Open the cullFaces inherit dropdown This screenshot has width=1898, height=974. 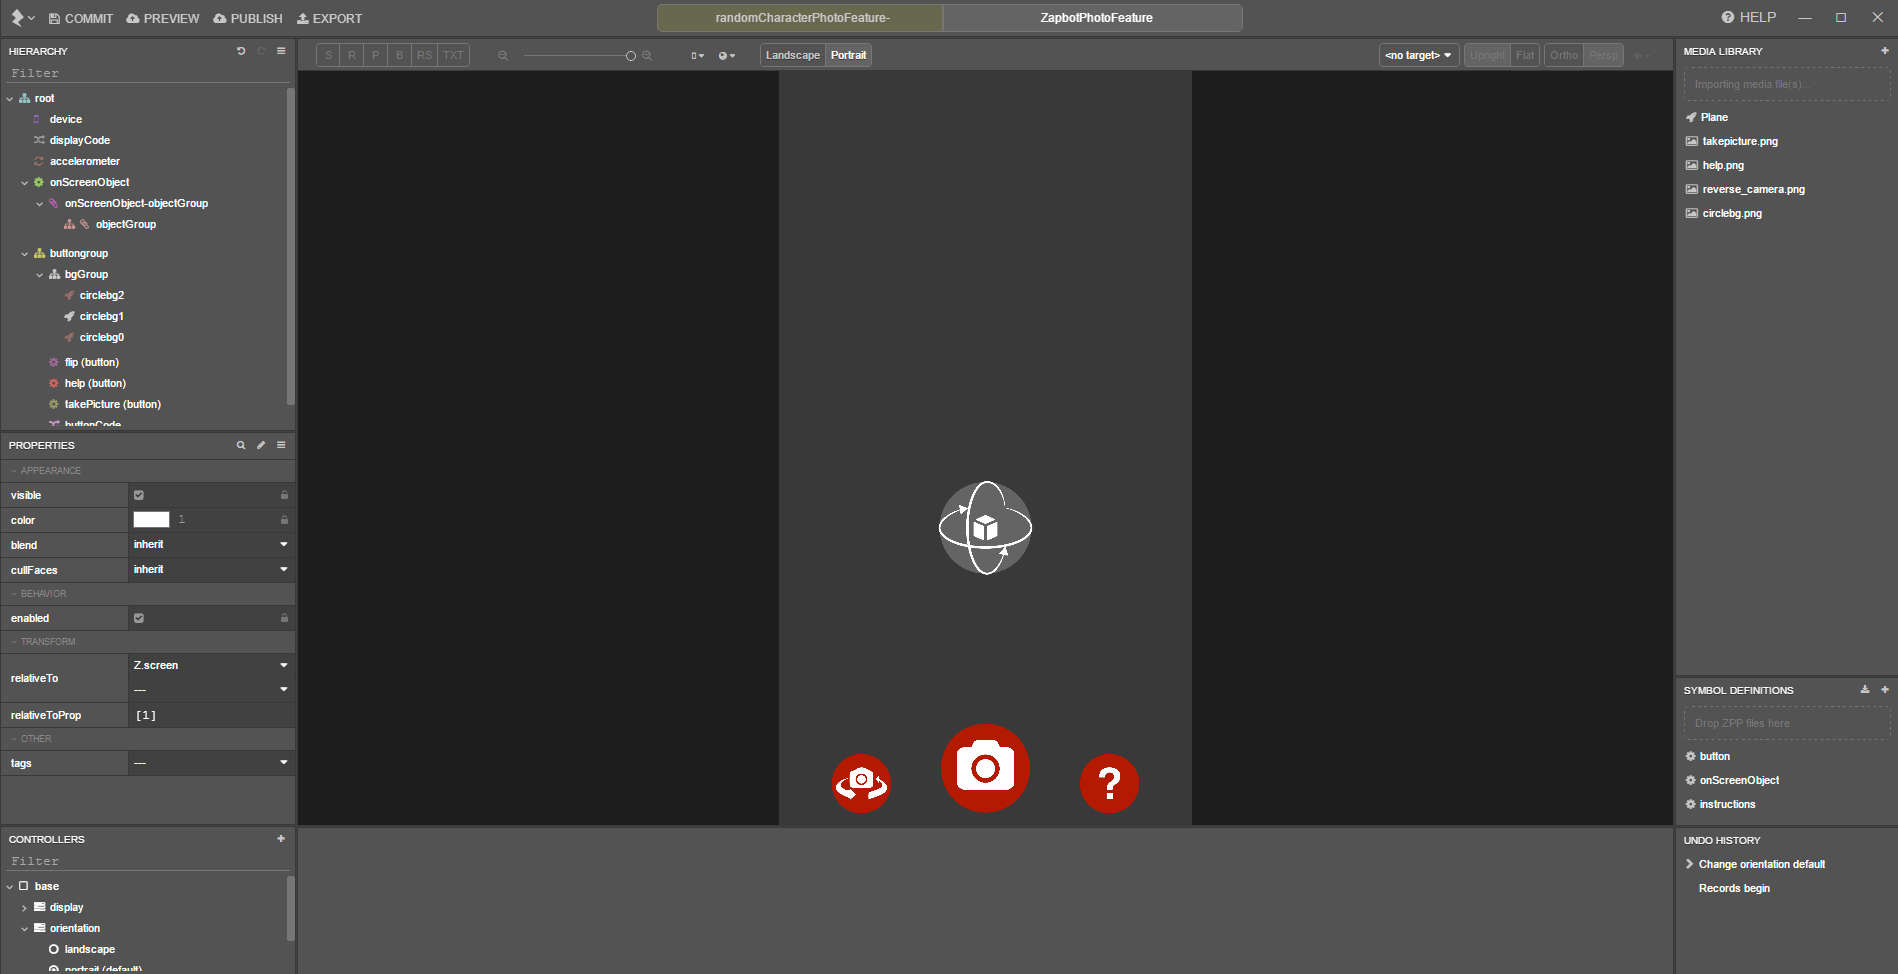coord(211,570)
